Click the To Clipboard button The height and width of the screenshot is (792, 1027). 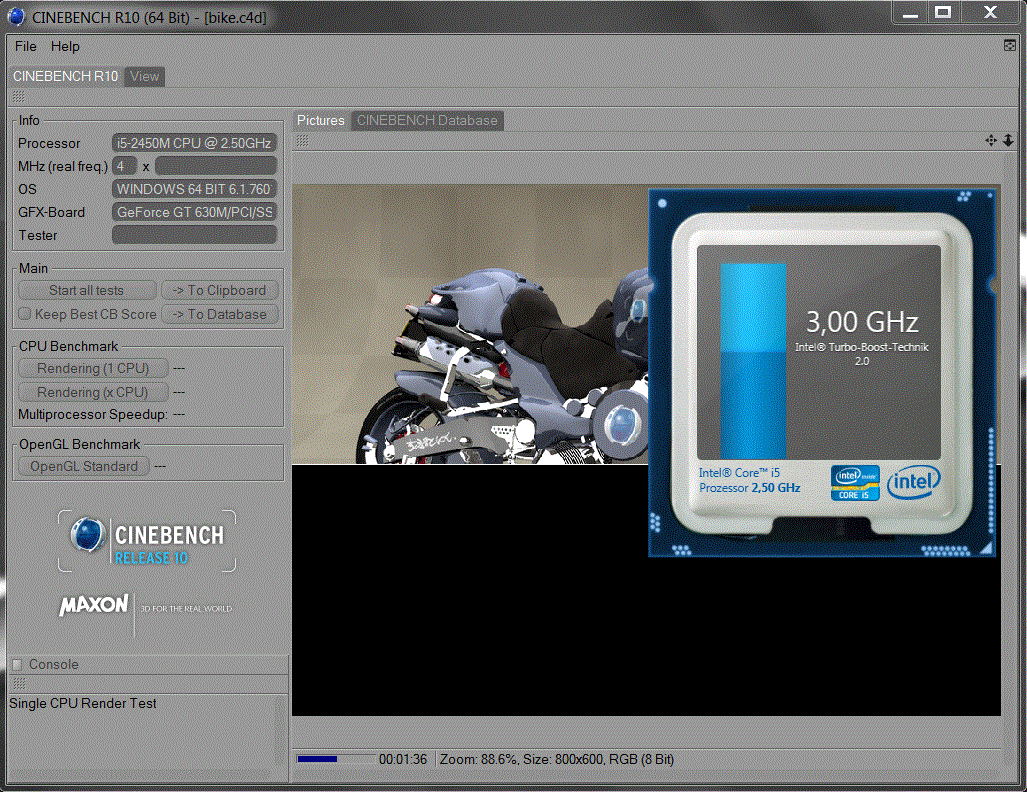pyautogui.click(x=219, y=290)
